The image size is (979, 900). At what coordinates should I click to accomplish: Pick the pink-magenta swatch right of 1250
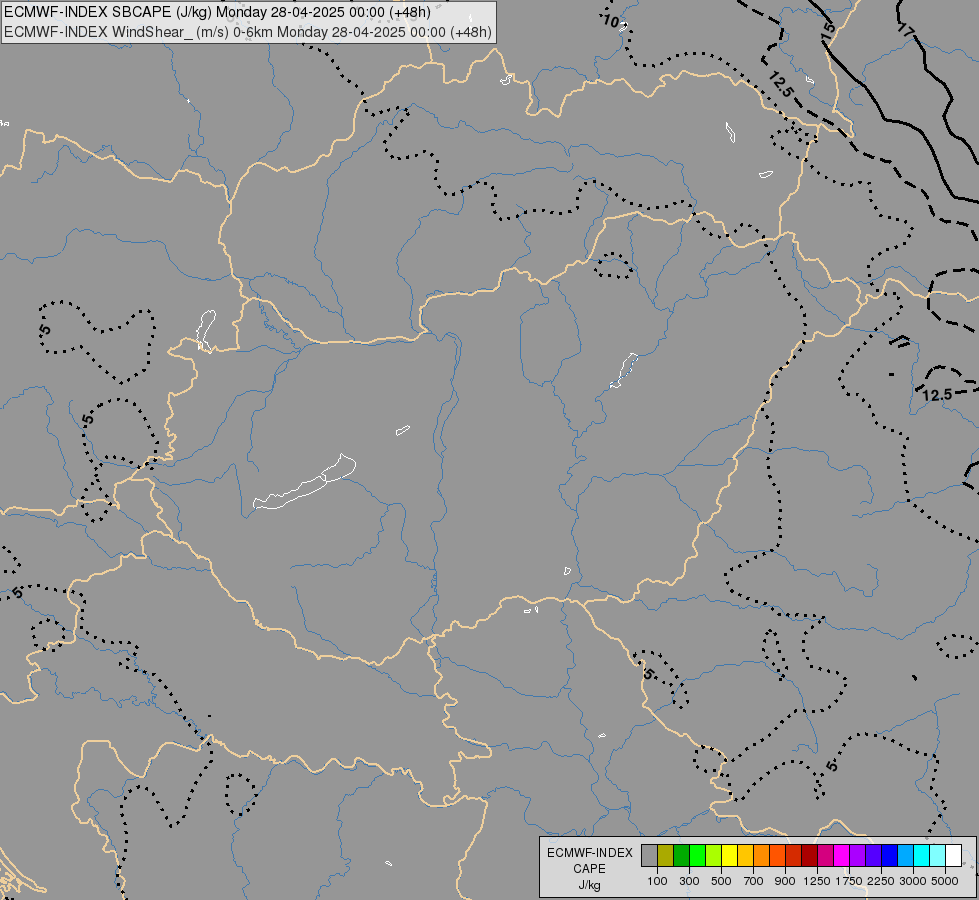tap(825, 855)
